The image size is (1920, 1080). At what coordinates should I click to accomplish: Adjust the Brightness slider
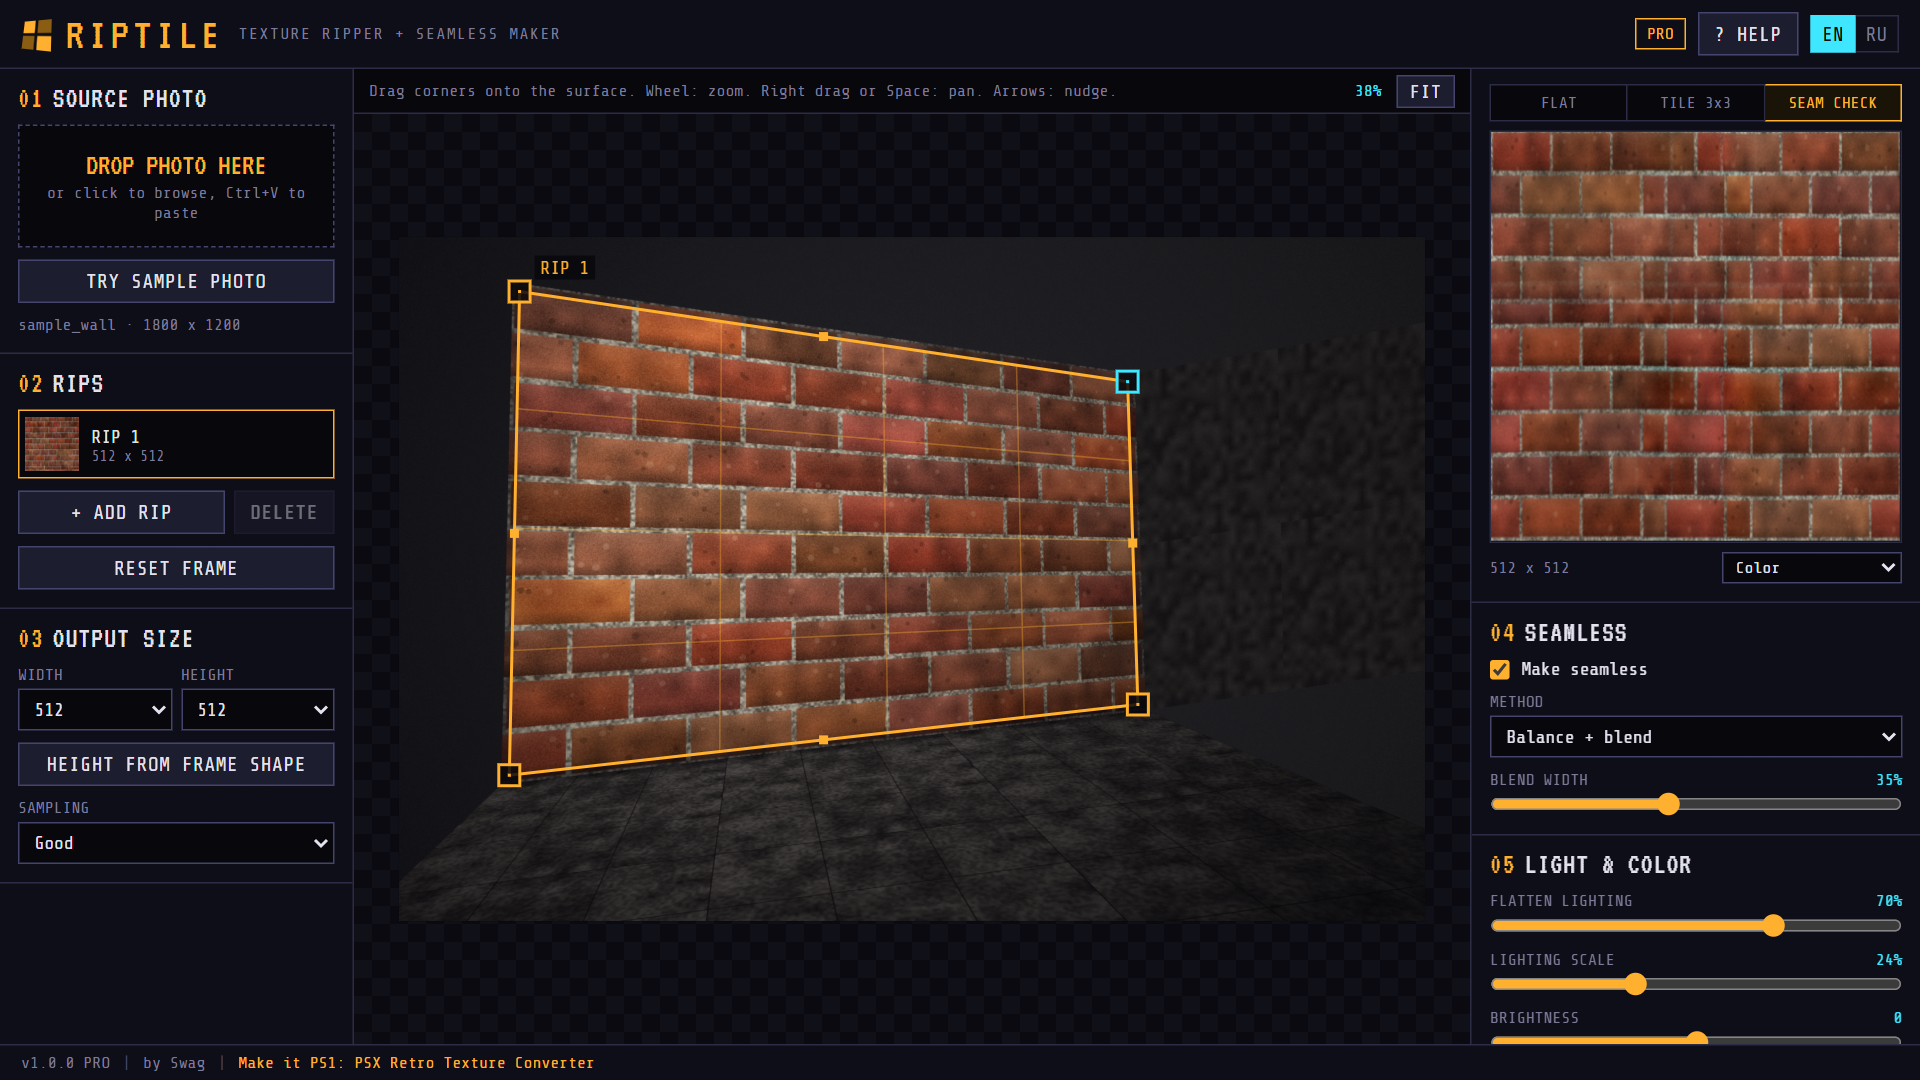click(x=1695, y=1040)
